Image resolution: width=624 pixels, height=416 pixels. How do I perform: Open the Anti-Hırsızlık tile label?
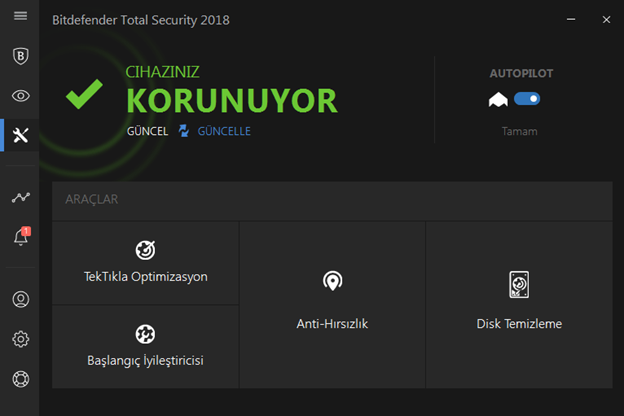coord(332,324)
